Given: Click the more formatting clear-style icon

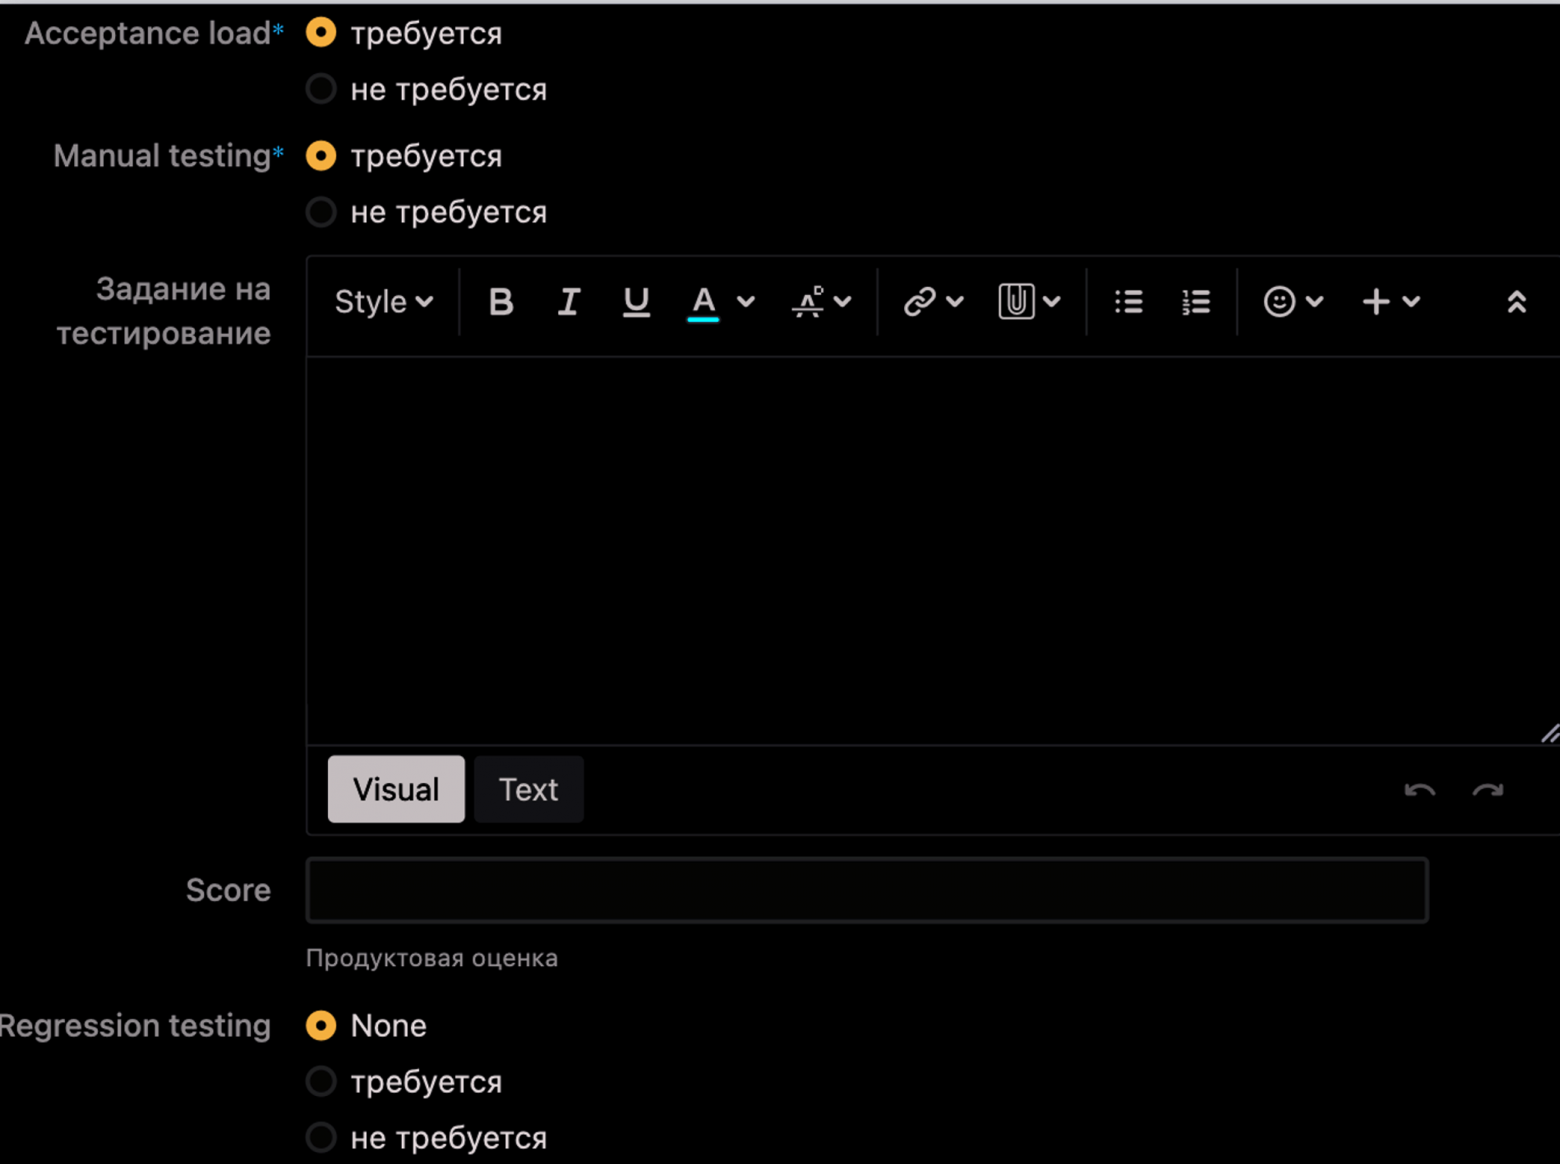Looking at the screenshot, I should tap(808, 302).
